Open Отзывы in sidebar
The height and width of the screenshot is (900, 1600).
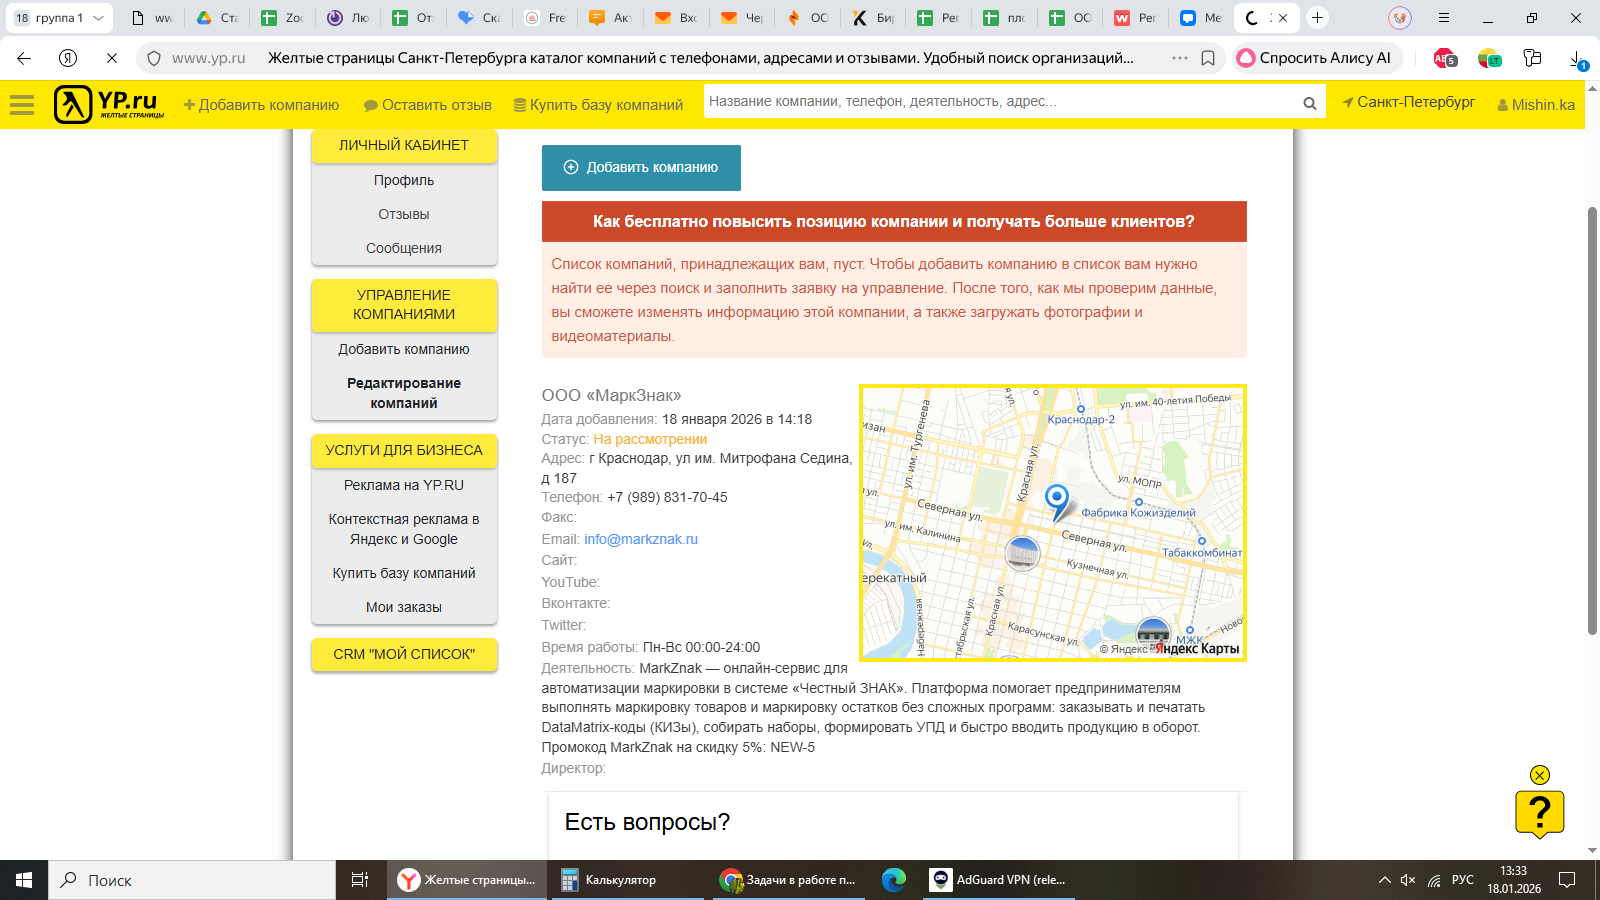coord(404,214)
